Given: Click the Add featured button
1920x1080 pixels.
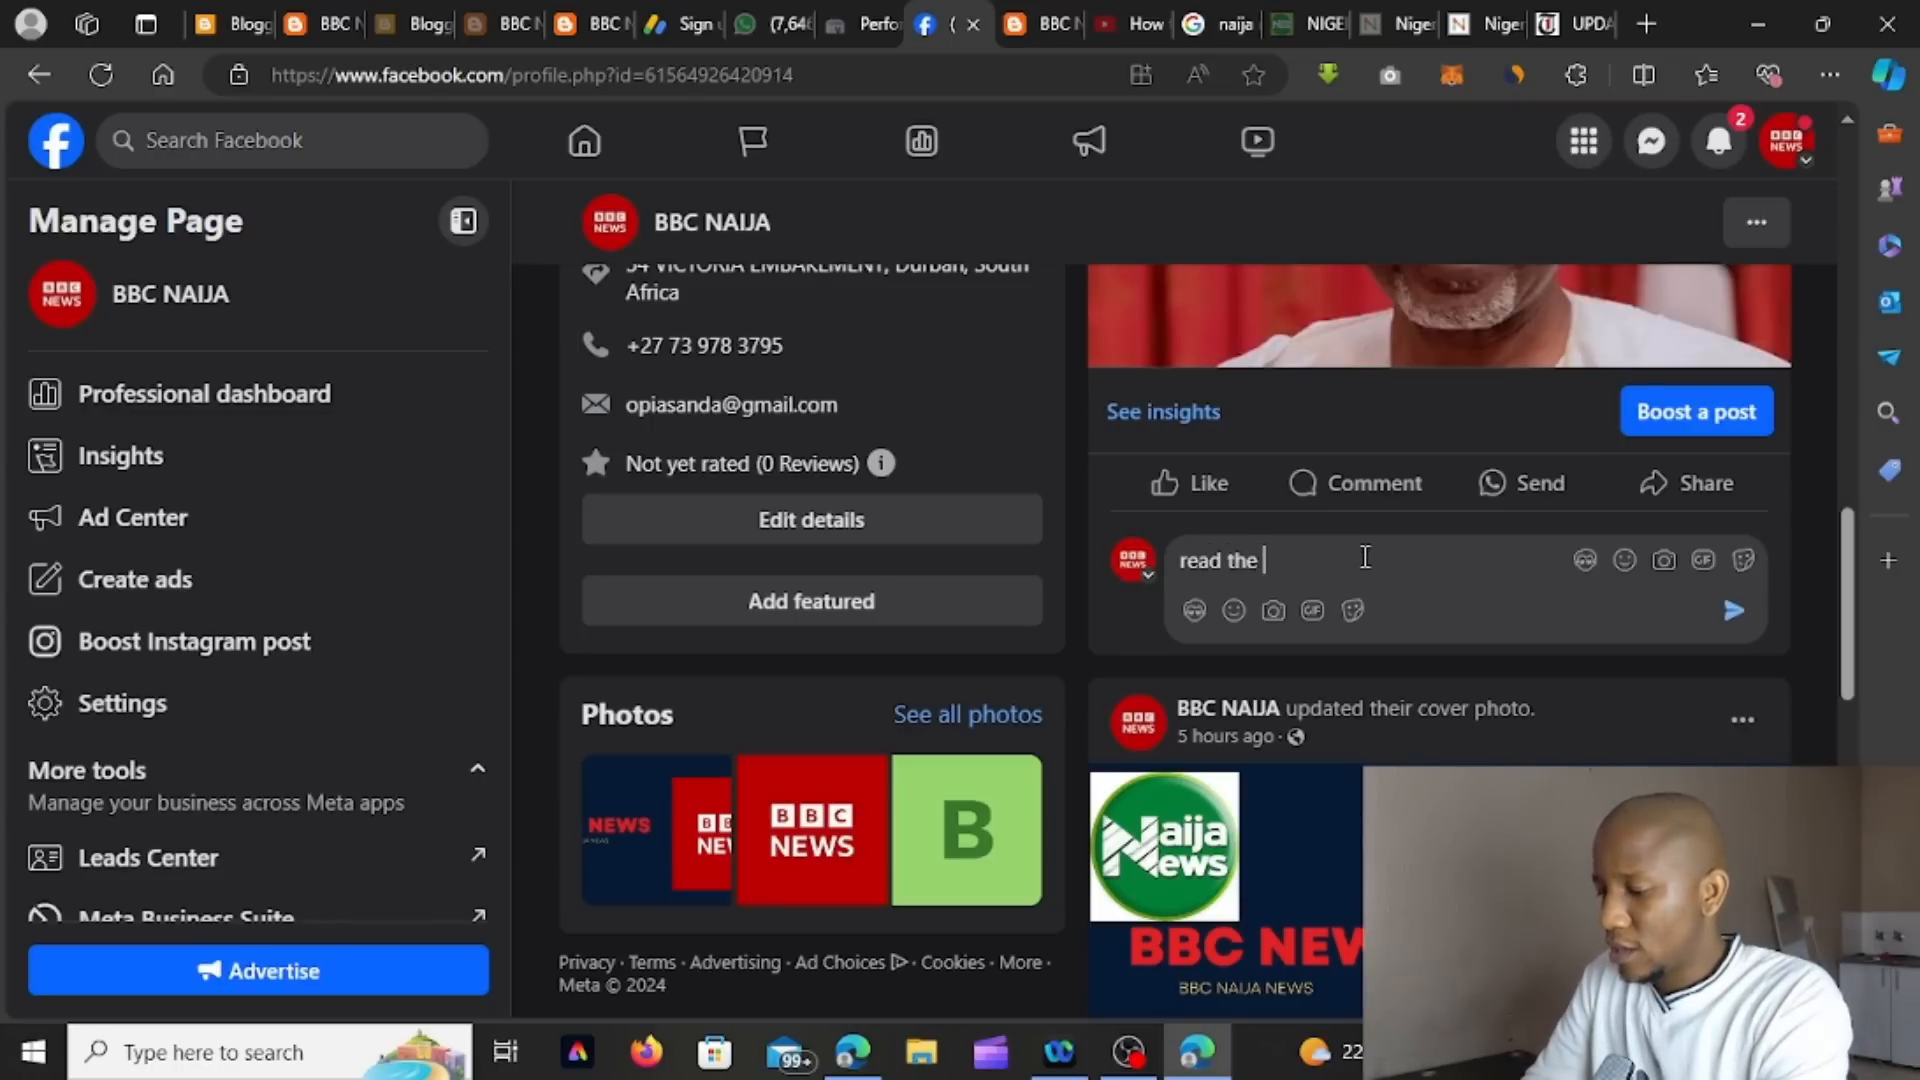Looking at the screenshot, I should tap(811, 601).
